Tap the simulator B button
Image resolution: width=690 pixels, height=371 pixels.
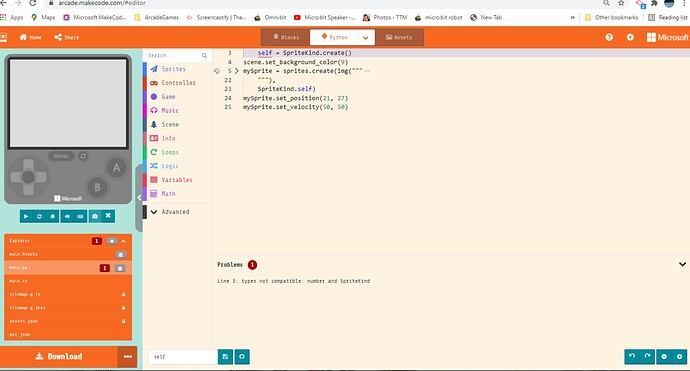tap(97, 187)
